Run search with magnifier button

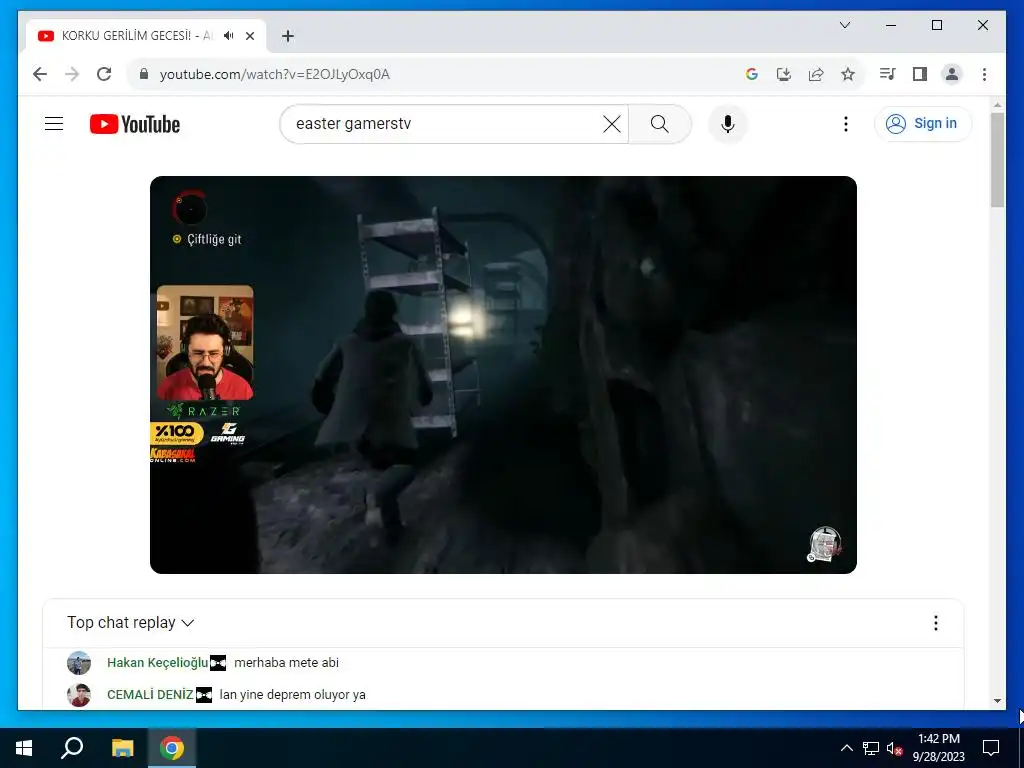pos(660,123)
